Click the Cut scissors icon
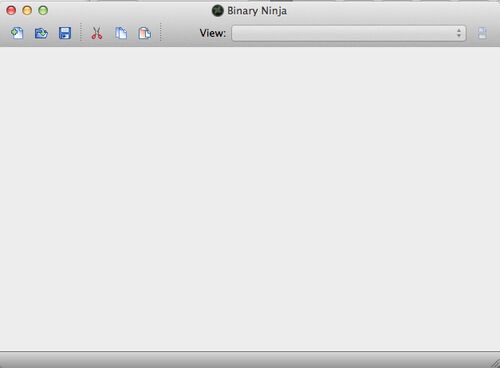Viewport: 500px width, 368px height. click(x=97, y=33)
